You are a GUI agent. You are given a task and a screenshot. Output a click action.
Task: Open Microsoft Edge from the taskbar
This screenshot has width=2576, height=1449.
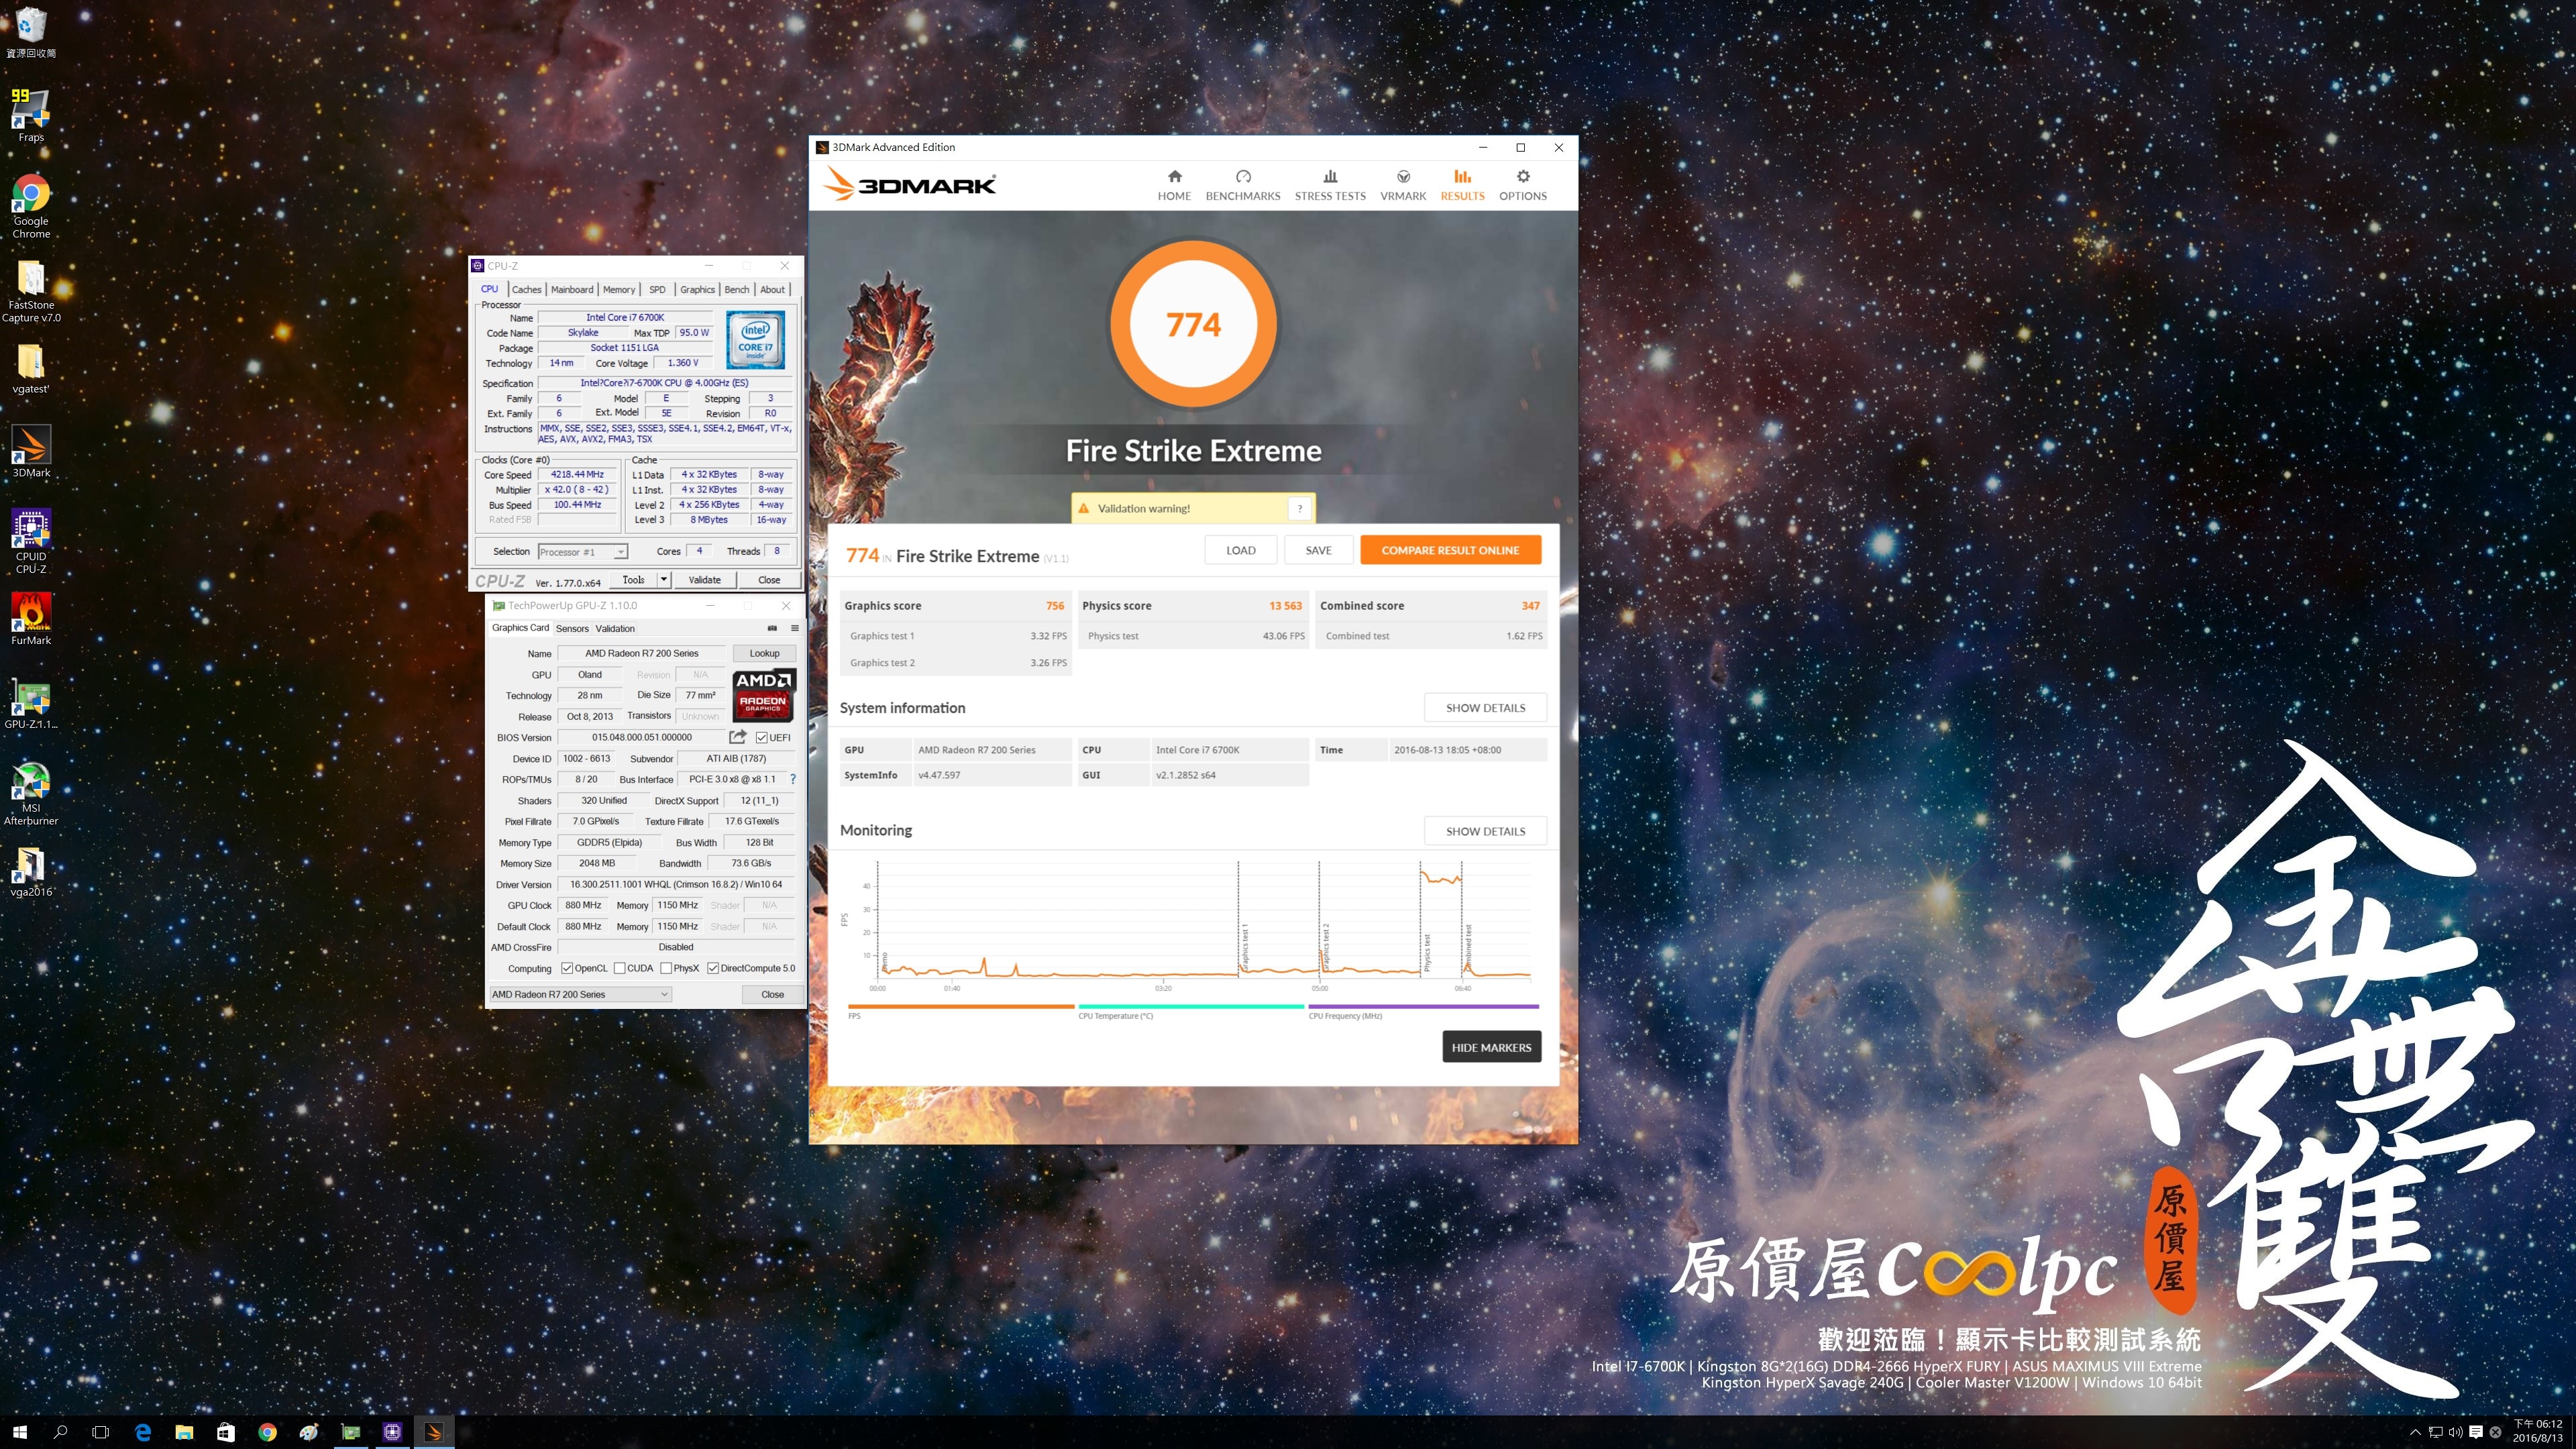pyautogui.click(x=143, y=1432)
